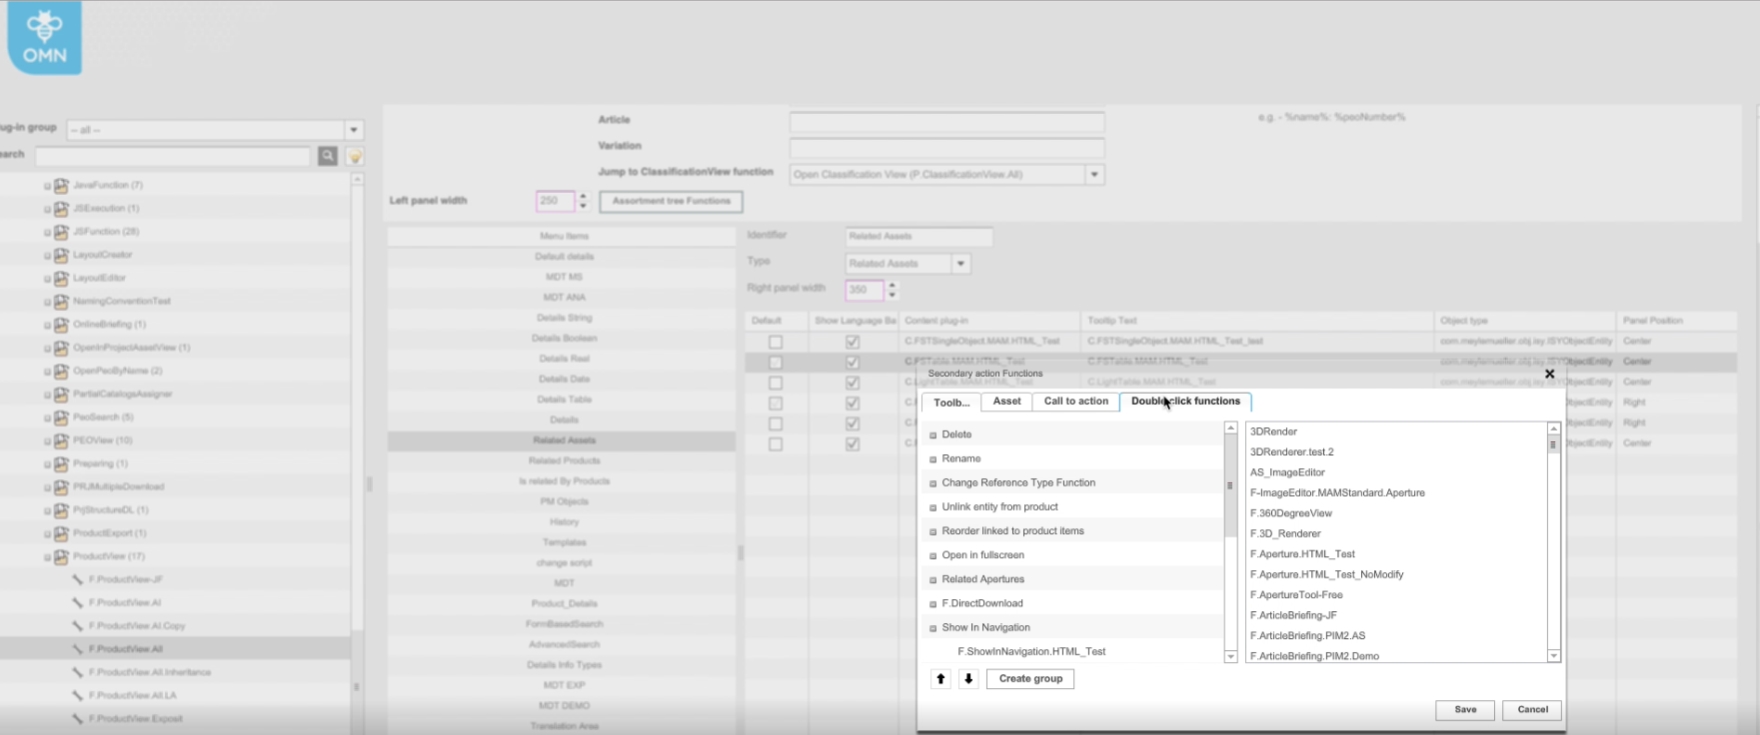Open the Type dropdown showing Related Assets
Viewport: 1760px width, 735px height.
960,264
